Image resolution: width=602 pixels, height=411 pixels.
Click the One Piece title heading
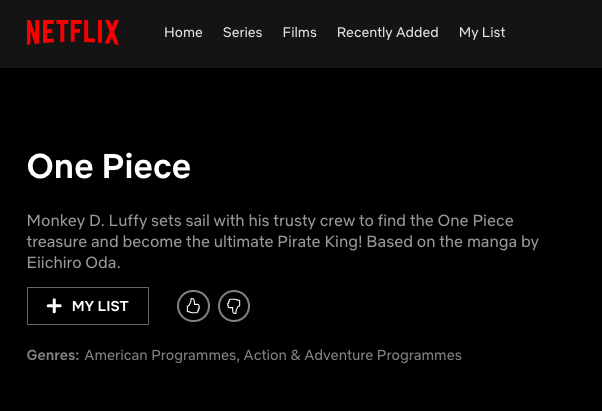pyautogui.click(x=109, y=167)
